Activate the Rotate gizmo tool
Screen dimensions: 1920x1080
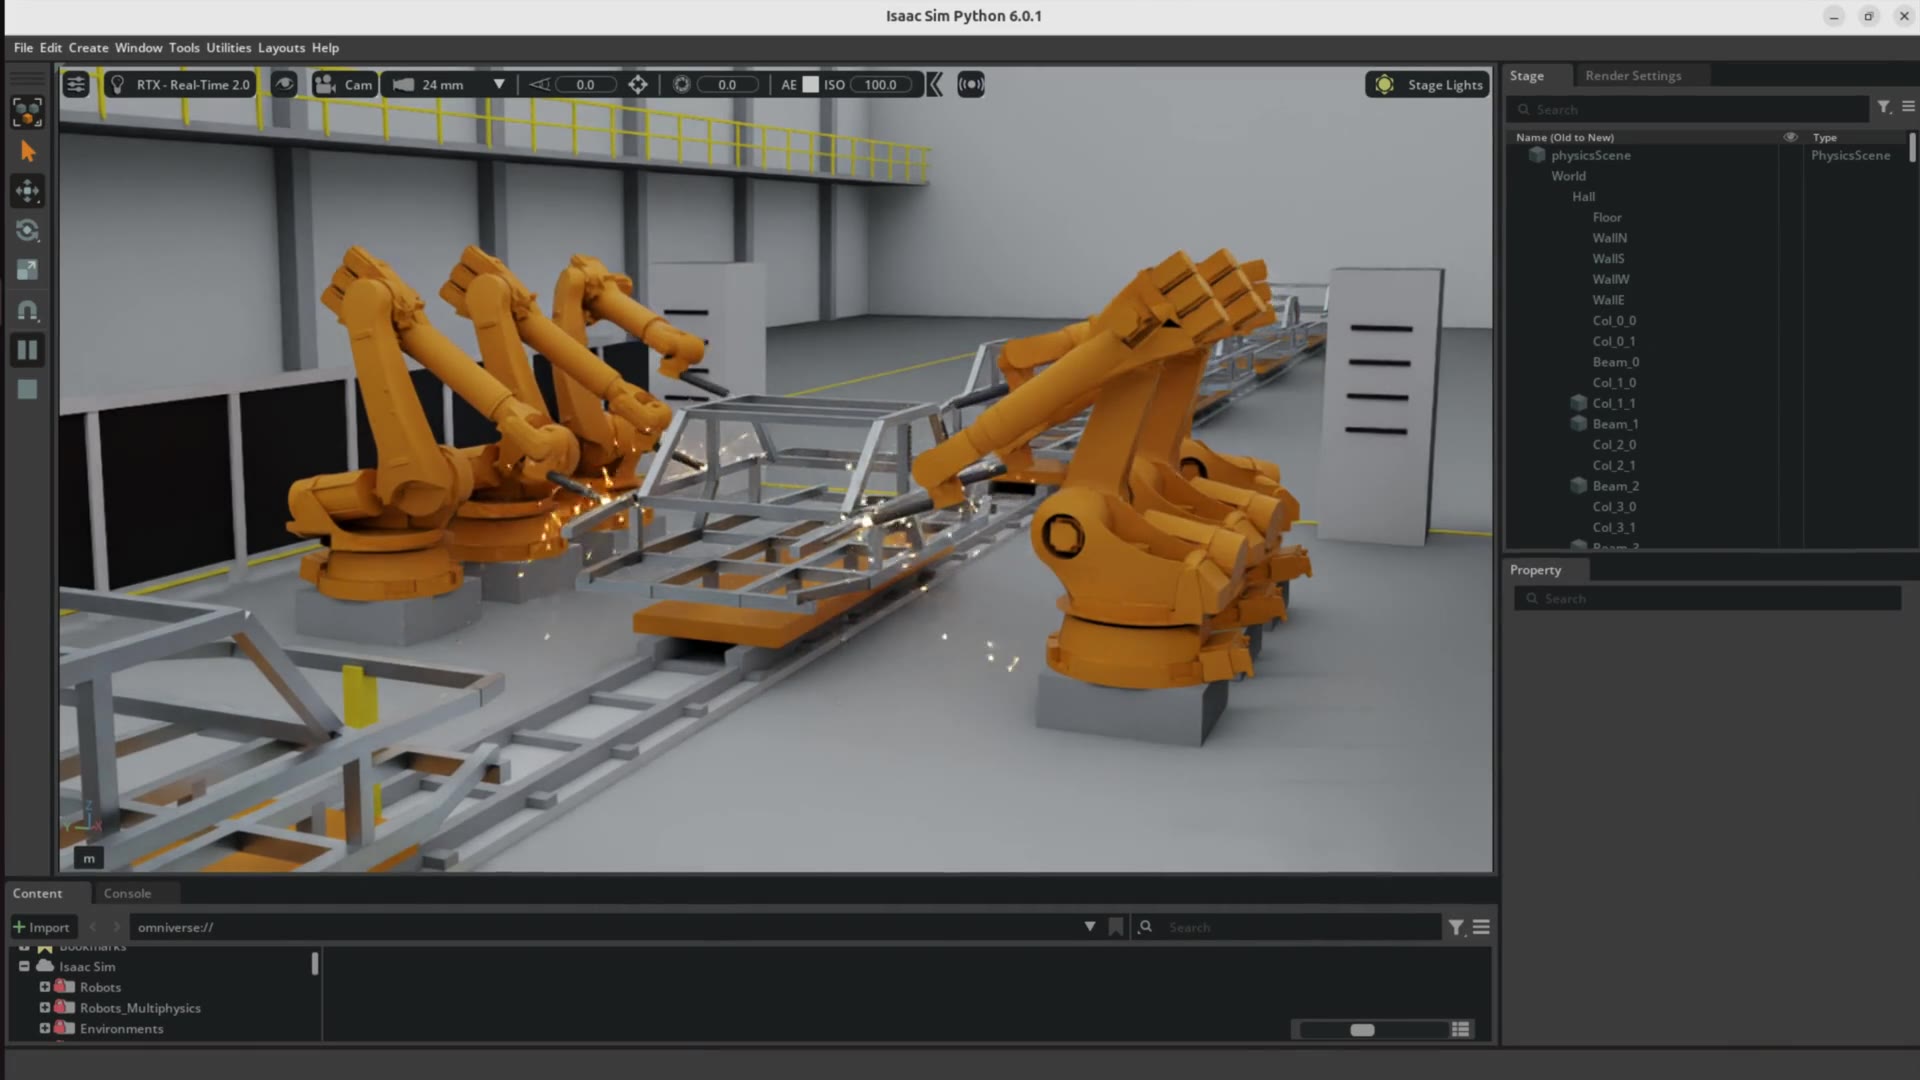(x=27, y=231)
